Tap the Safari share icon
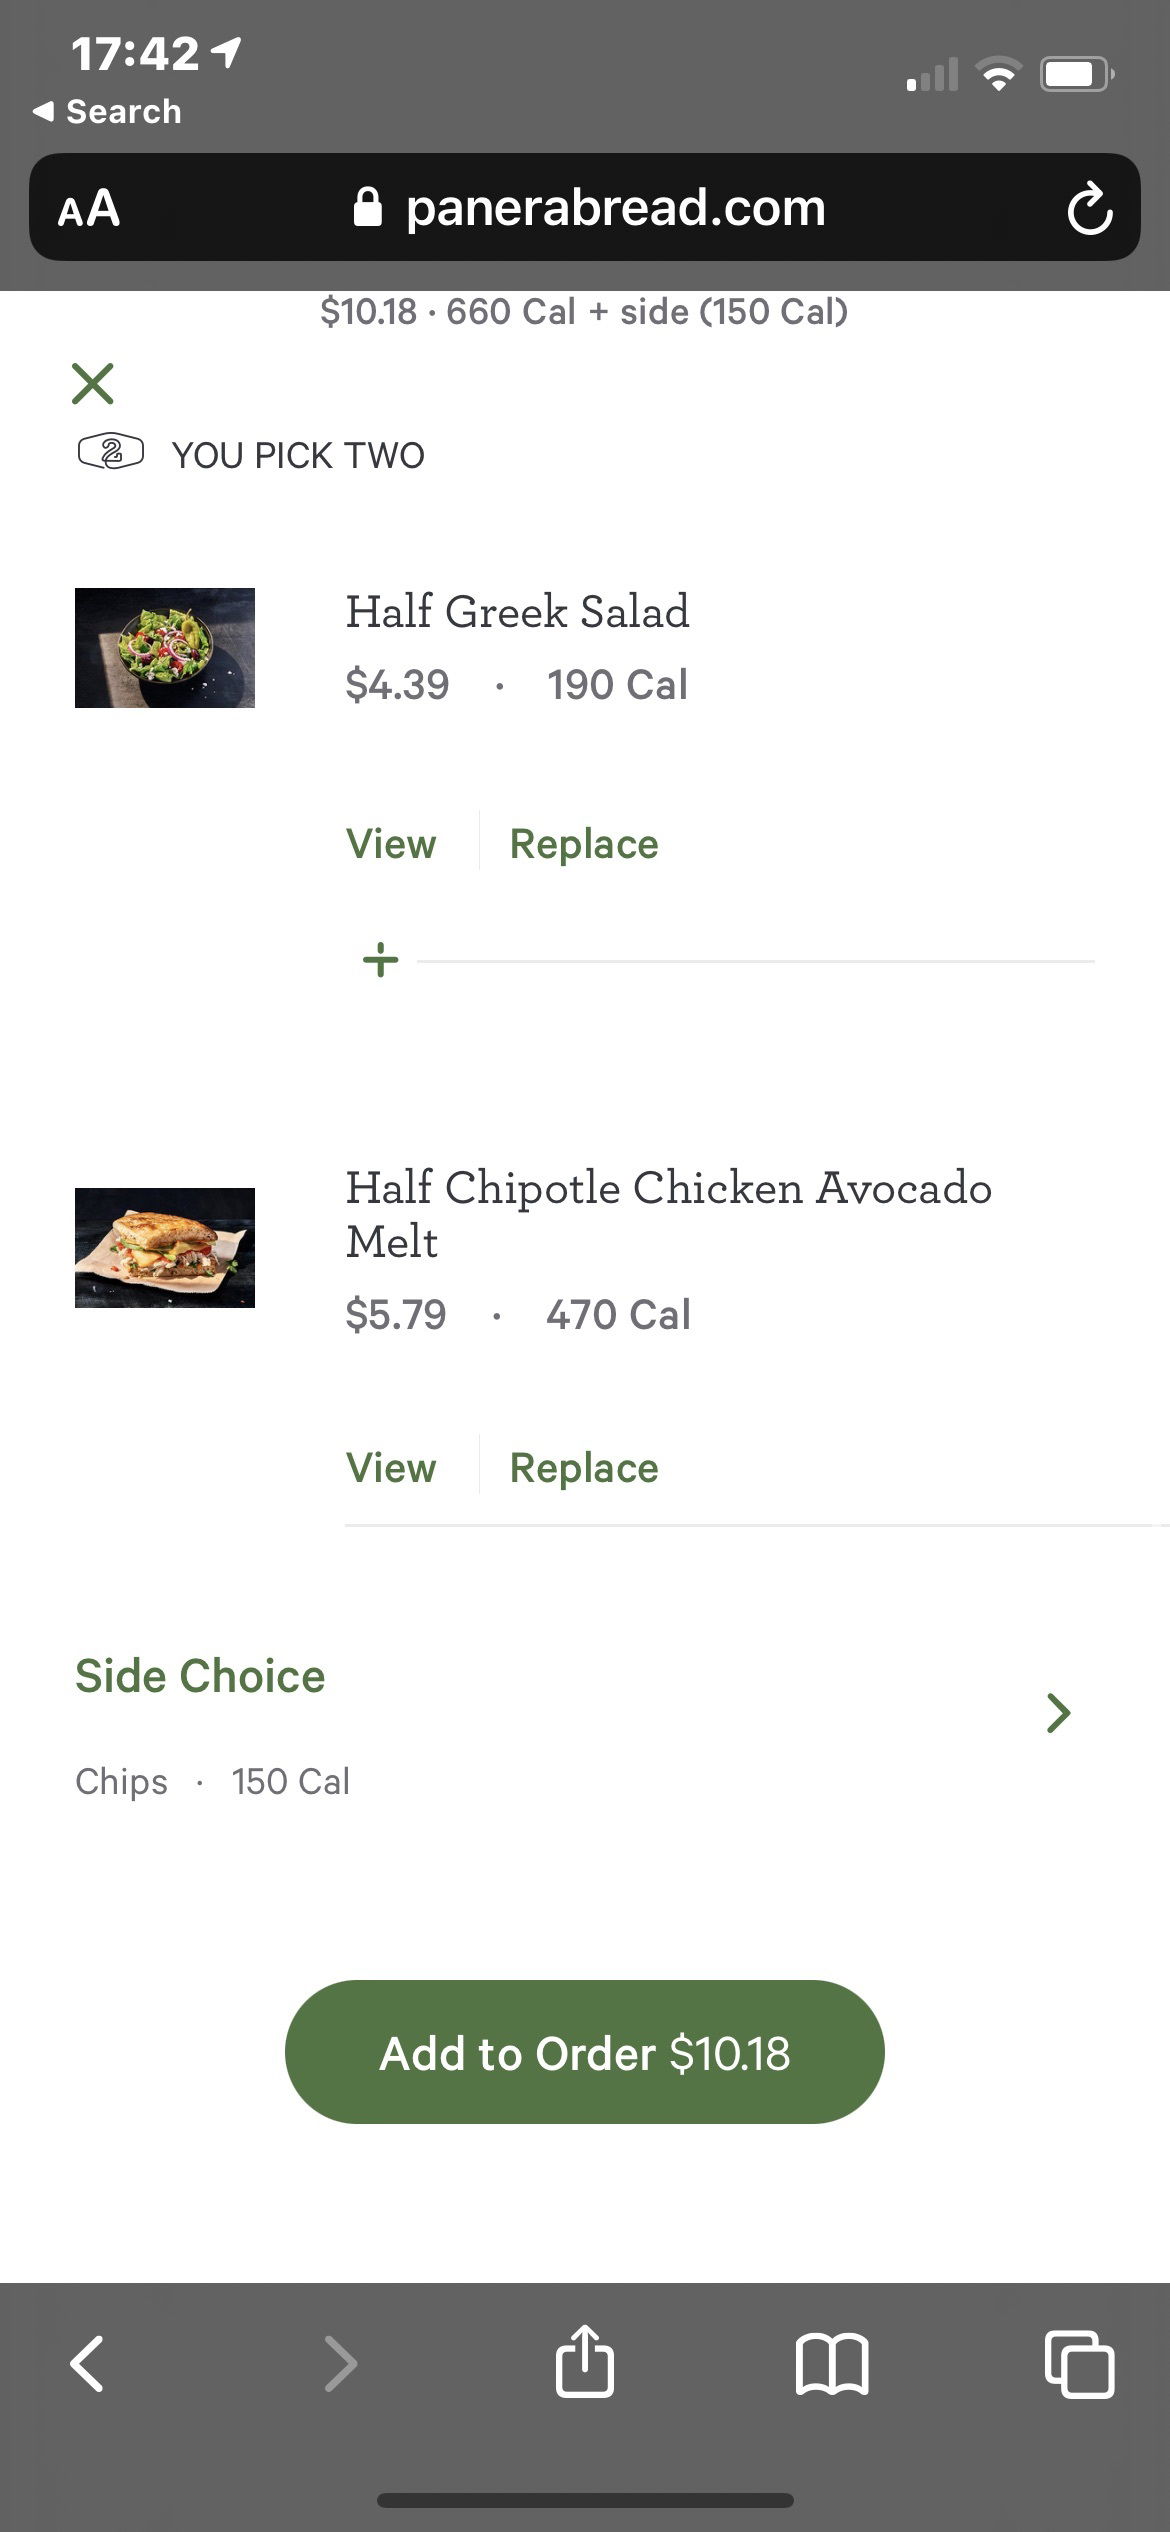 click(x=585, y=2361)
